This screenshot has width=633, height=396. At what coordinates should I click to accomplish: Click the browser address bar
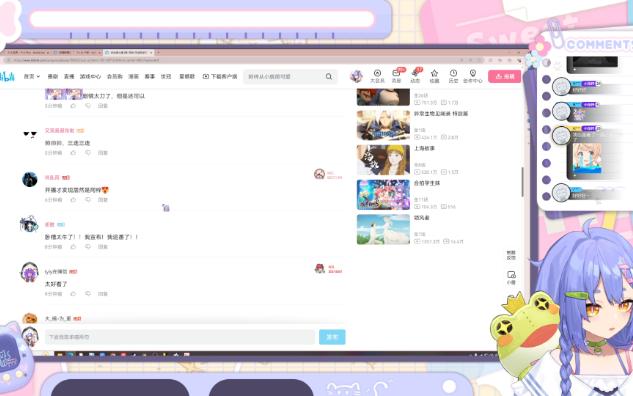[x=242, y=60]
